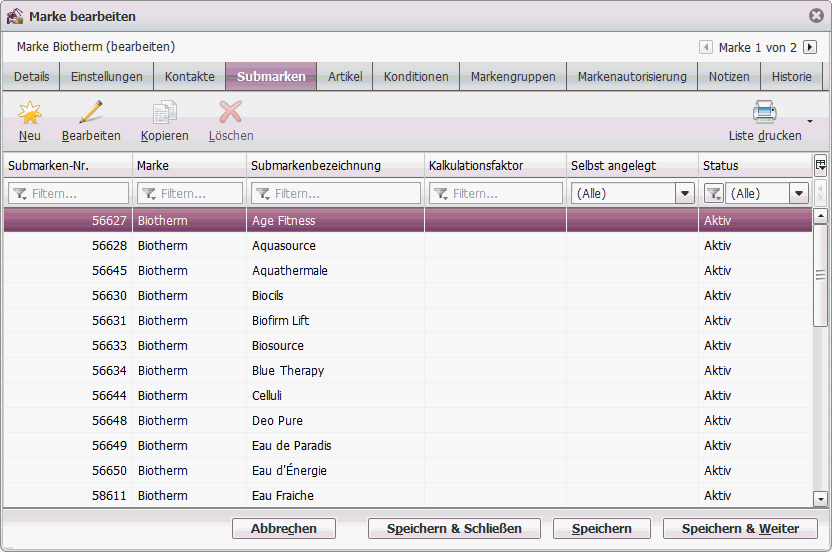Click the Kalkulationsfaktor filter field
The image size is (832, 552).
click(496, 194)
